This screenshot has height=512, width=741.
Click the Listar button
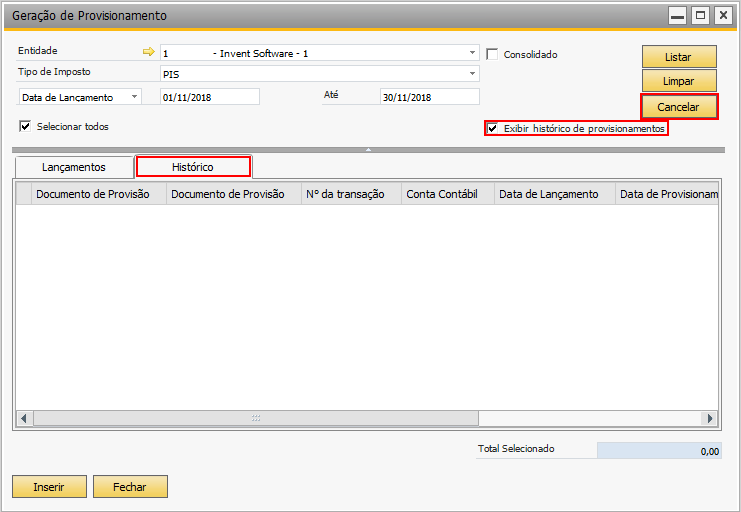click(679, 57)
